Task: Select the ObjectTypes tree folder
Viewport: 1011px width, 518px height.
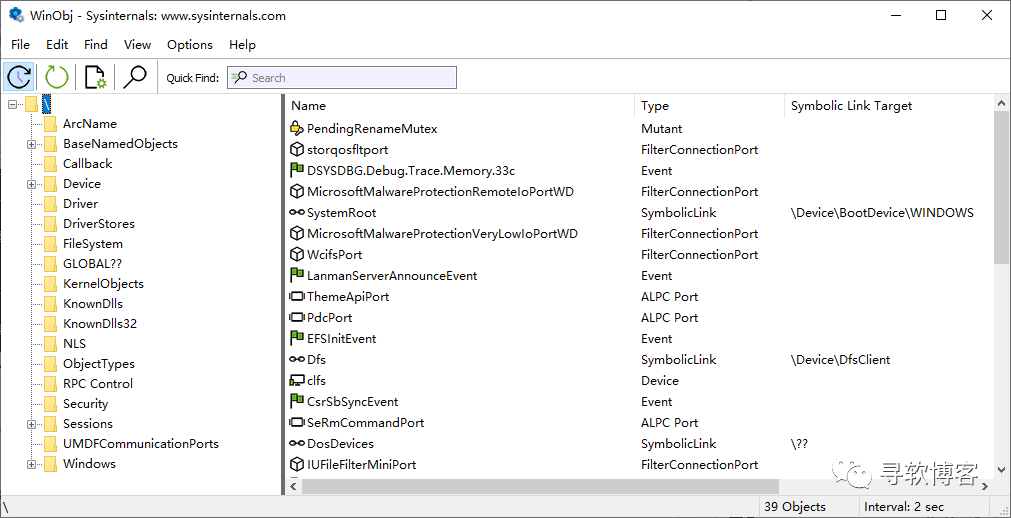Action: click(x=99, y=364)
